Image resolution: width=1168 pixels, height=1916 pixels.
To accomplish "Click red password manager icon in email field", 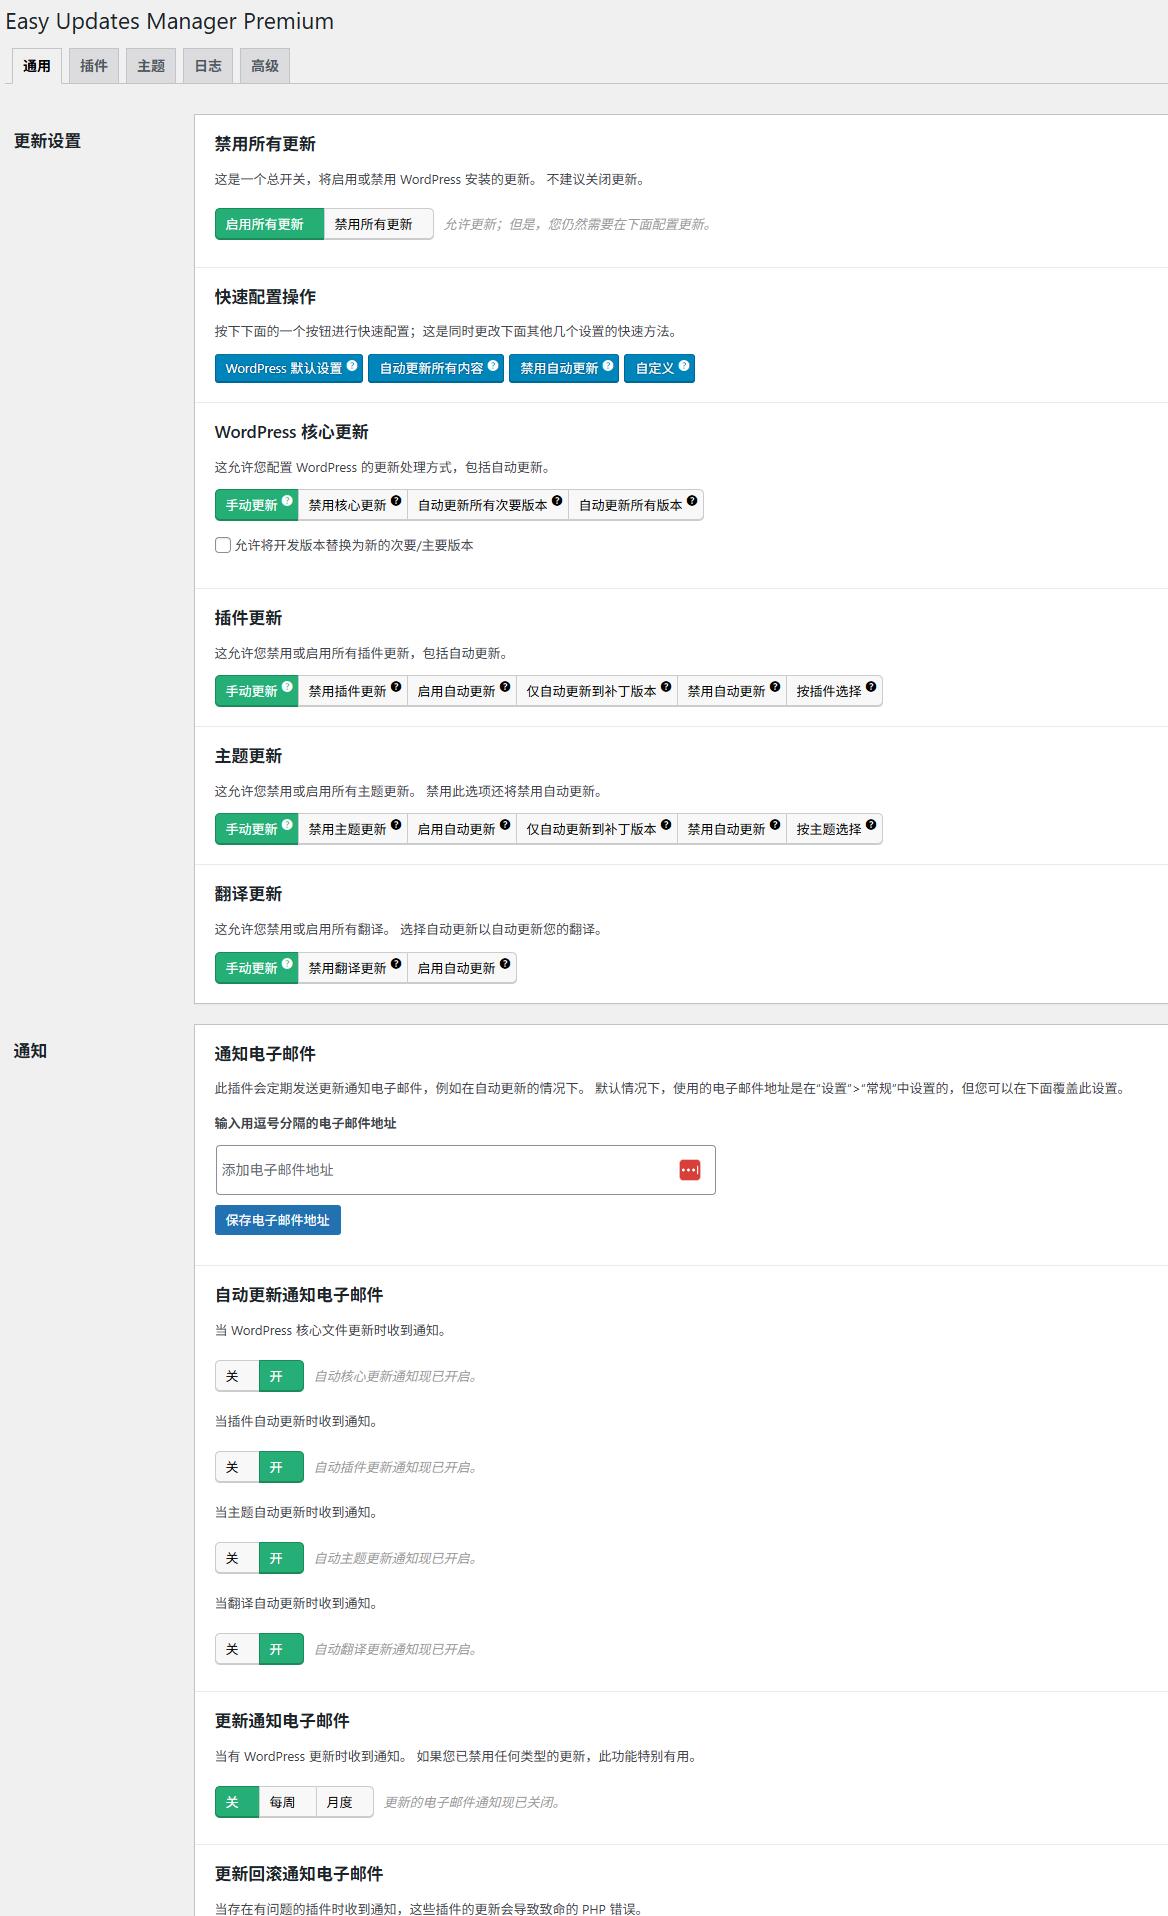I will point(690,1170).
